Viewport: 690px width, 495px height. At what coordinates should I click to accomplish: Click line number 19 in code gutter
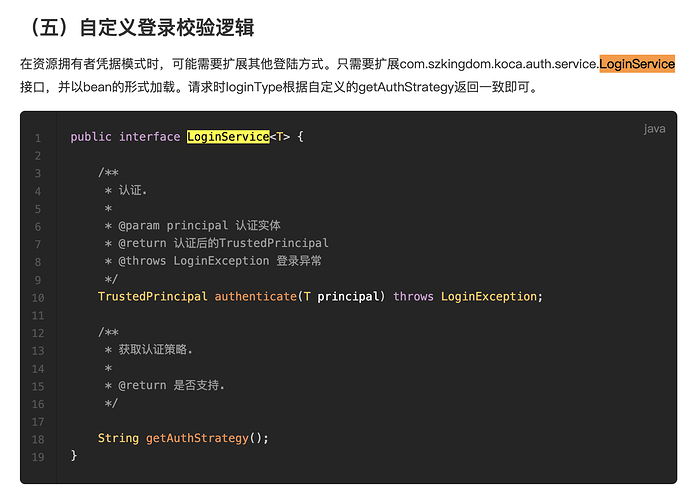click(37, 457)
